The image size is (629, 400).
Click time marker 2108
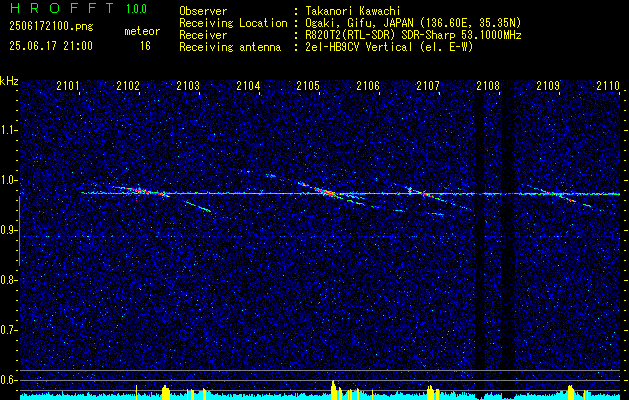(488, 85)
